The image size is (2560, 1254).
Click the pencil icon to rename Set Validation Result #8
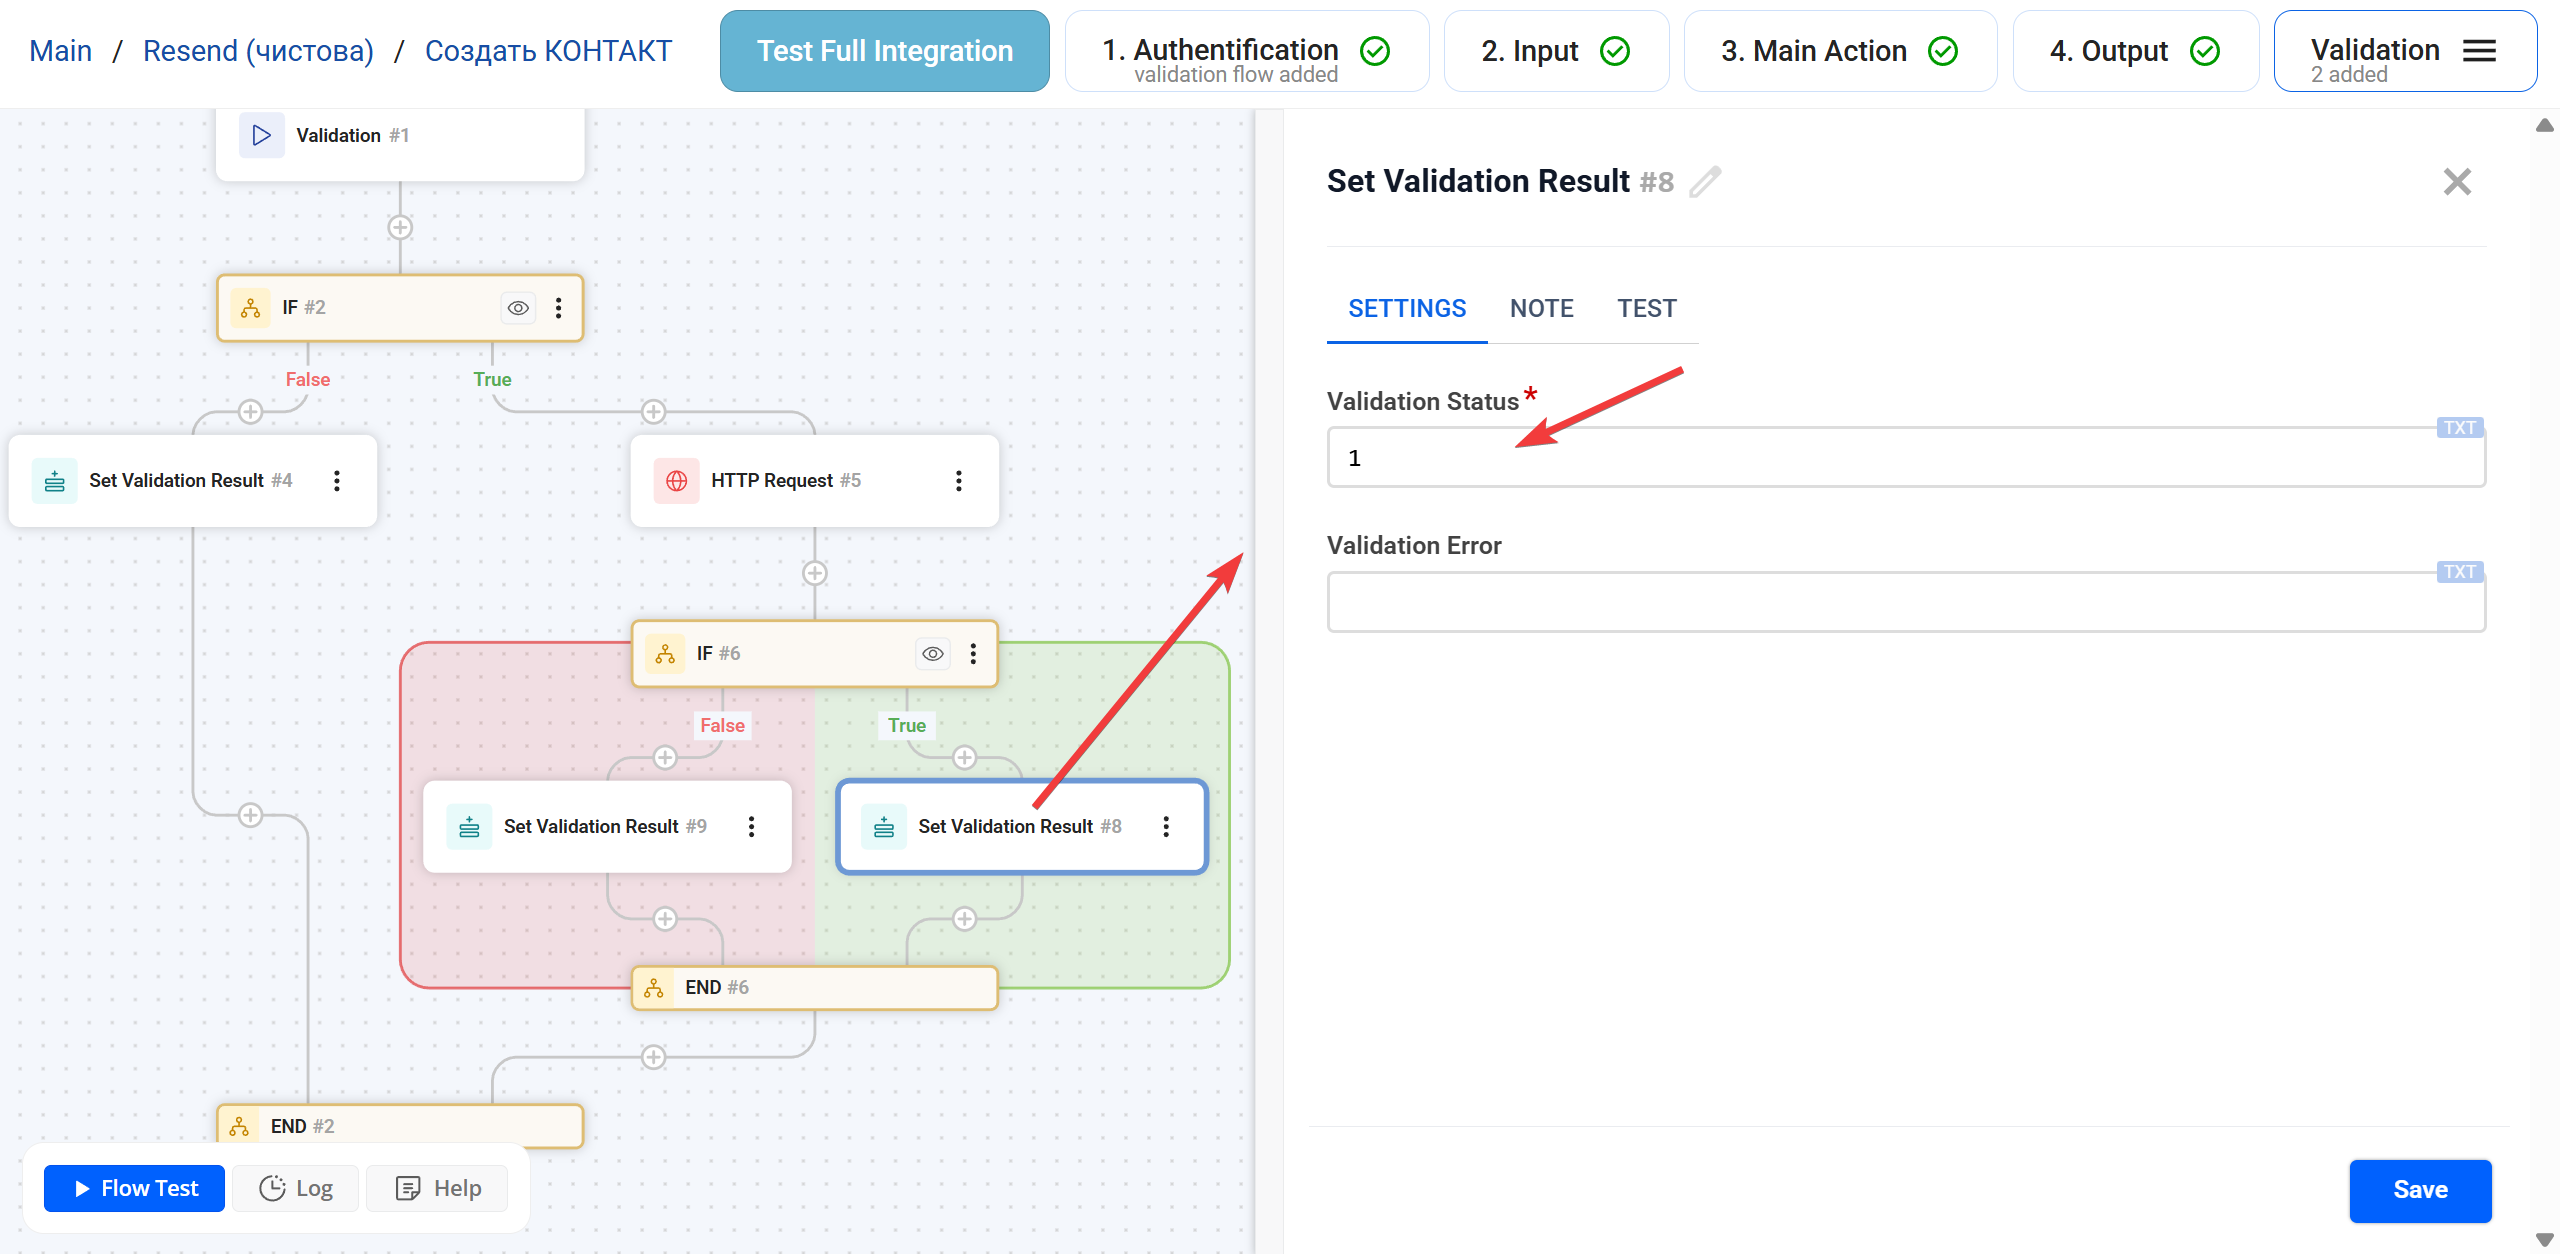coord(1705,182)
